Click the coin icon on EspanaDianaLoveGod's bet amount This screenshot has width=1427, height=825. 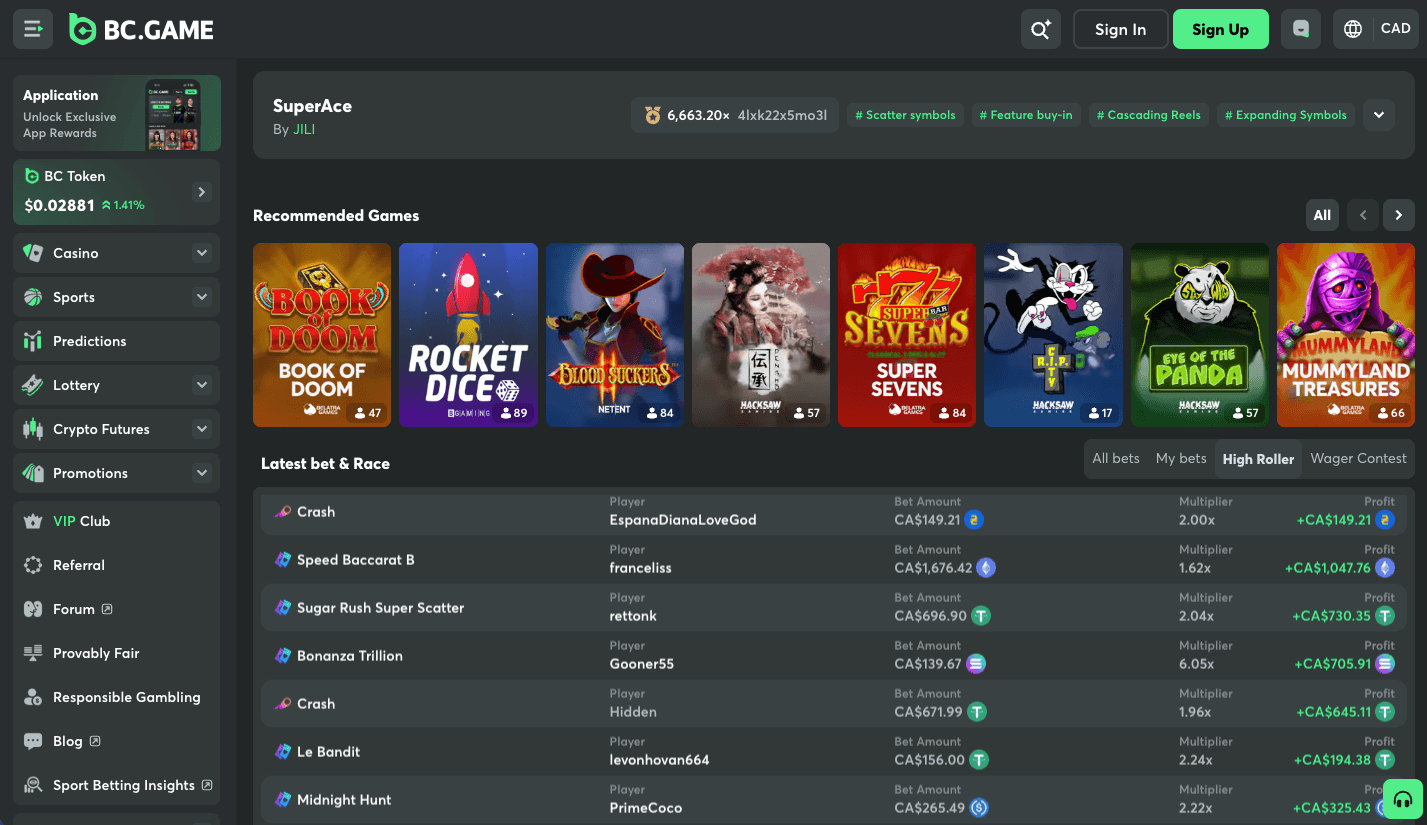(974, 520)
